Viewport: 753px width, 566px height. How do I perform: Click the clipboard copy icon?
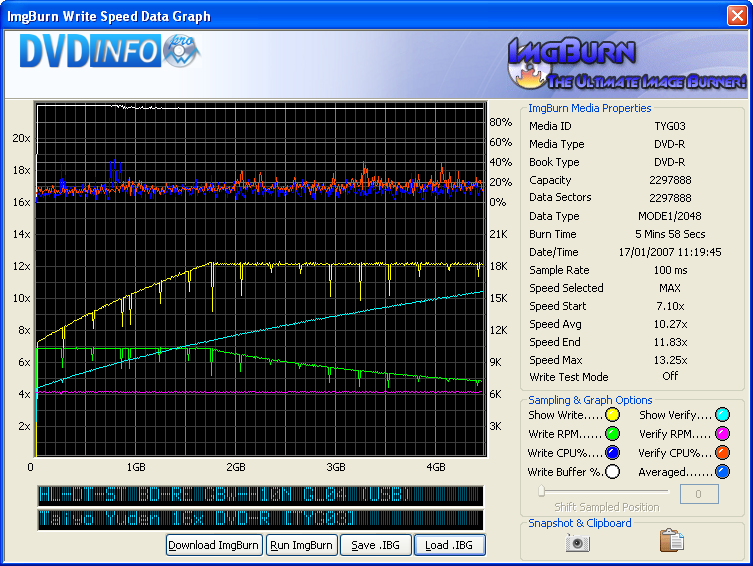coord(672,541)
